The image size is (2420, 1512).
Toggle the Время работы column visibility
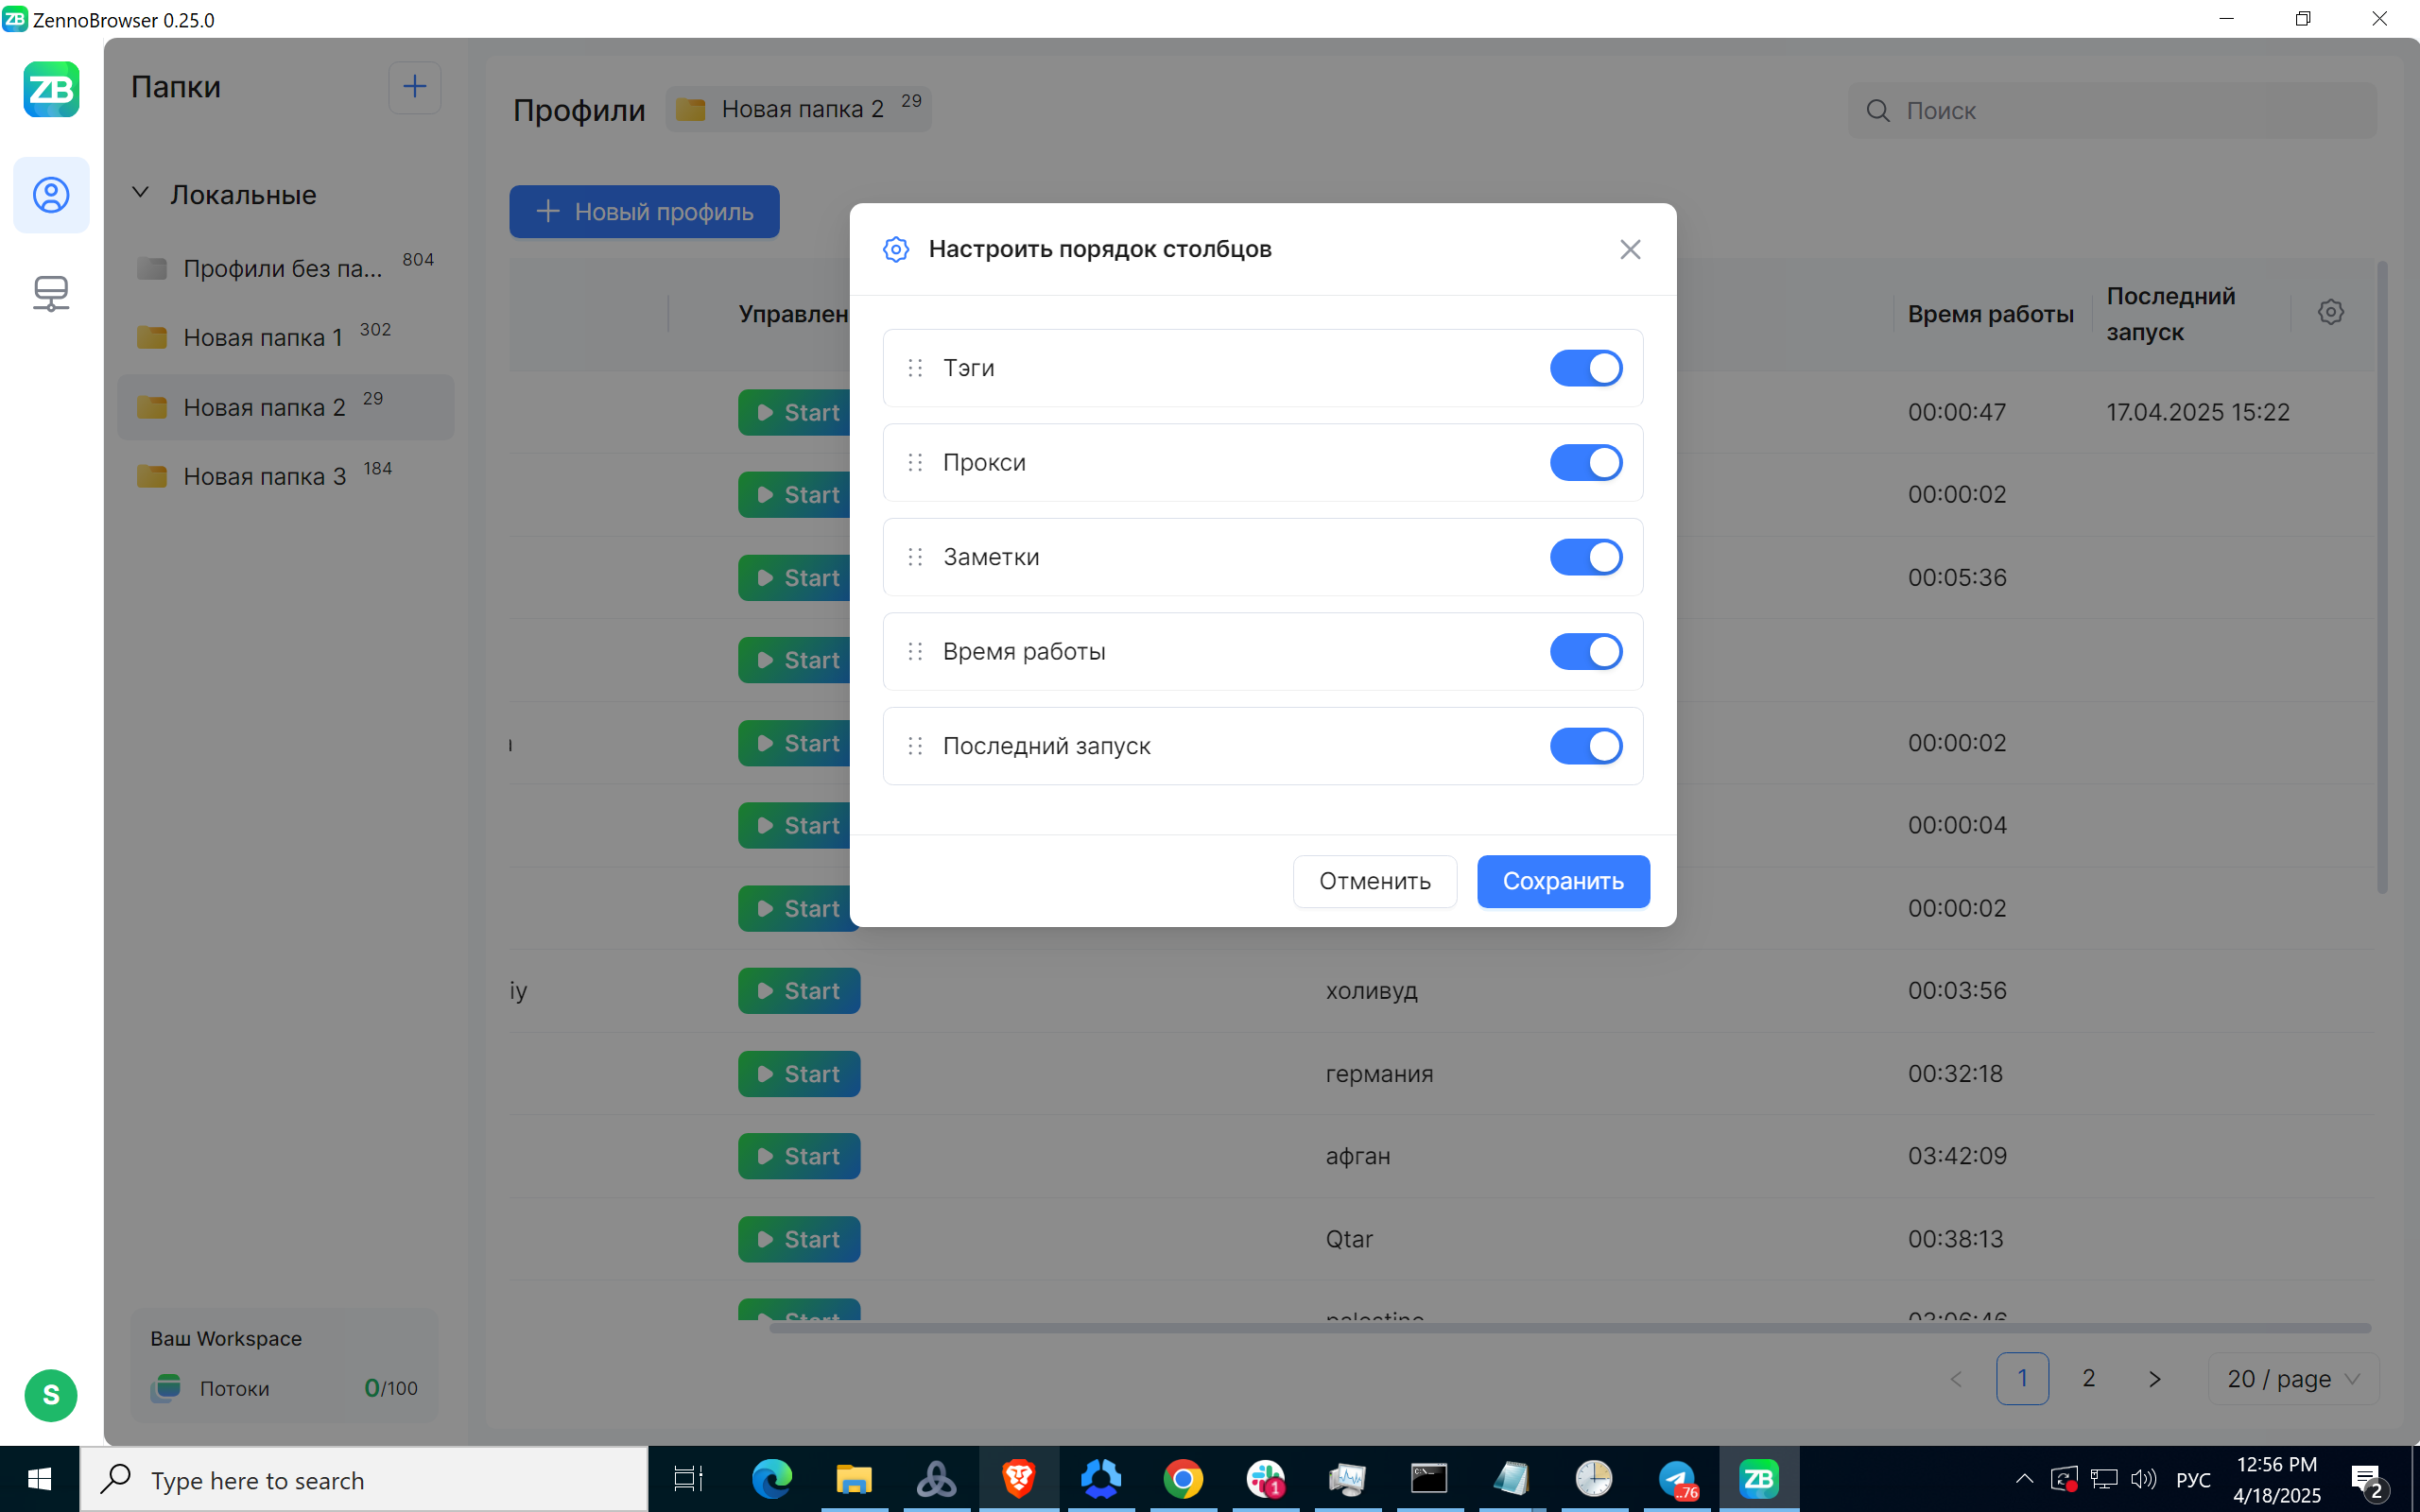[x=1586, y=651]
